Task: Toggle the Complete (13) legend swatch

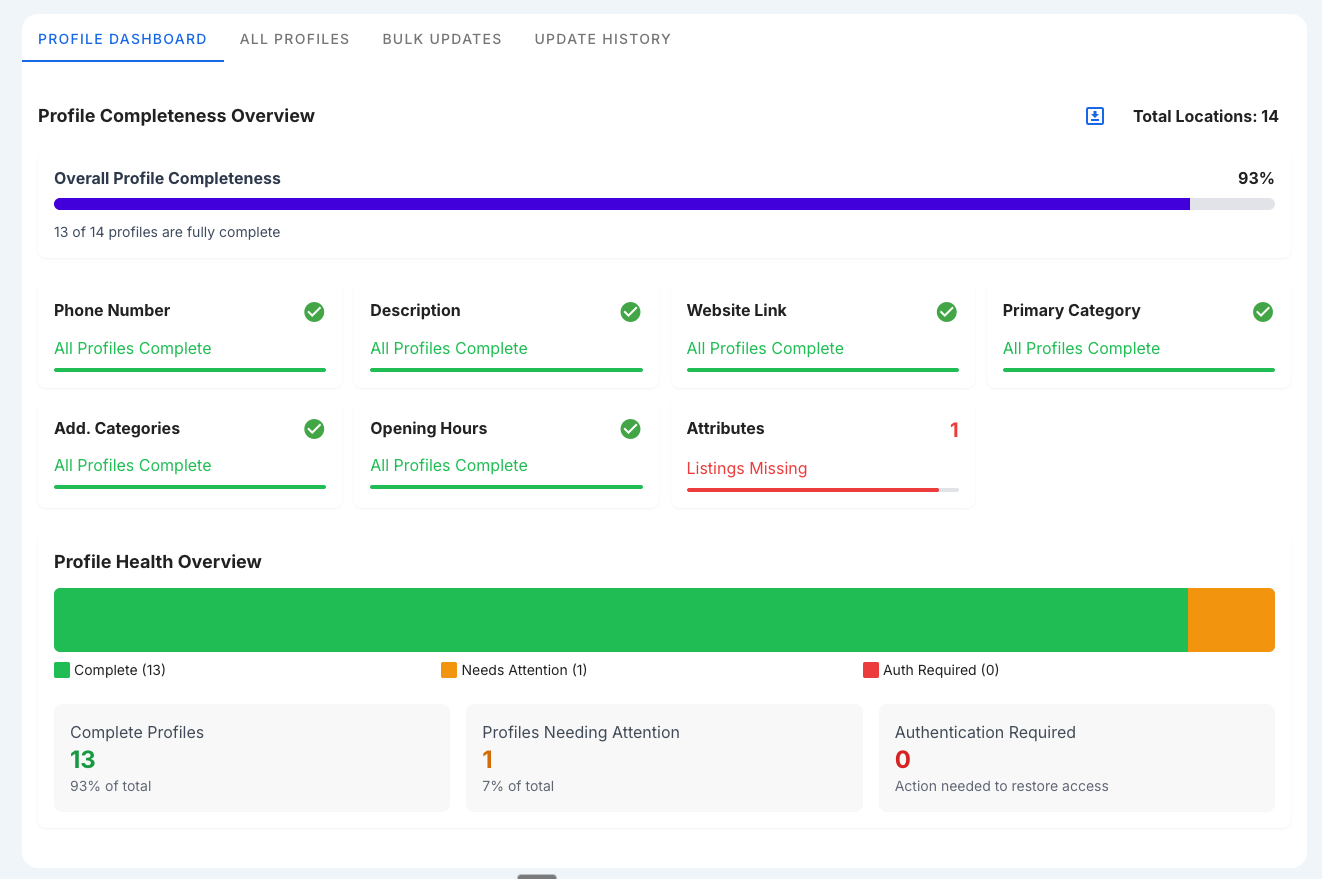Action: coord(62,669)
